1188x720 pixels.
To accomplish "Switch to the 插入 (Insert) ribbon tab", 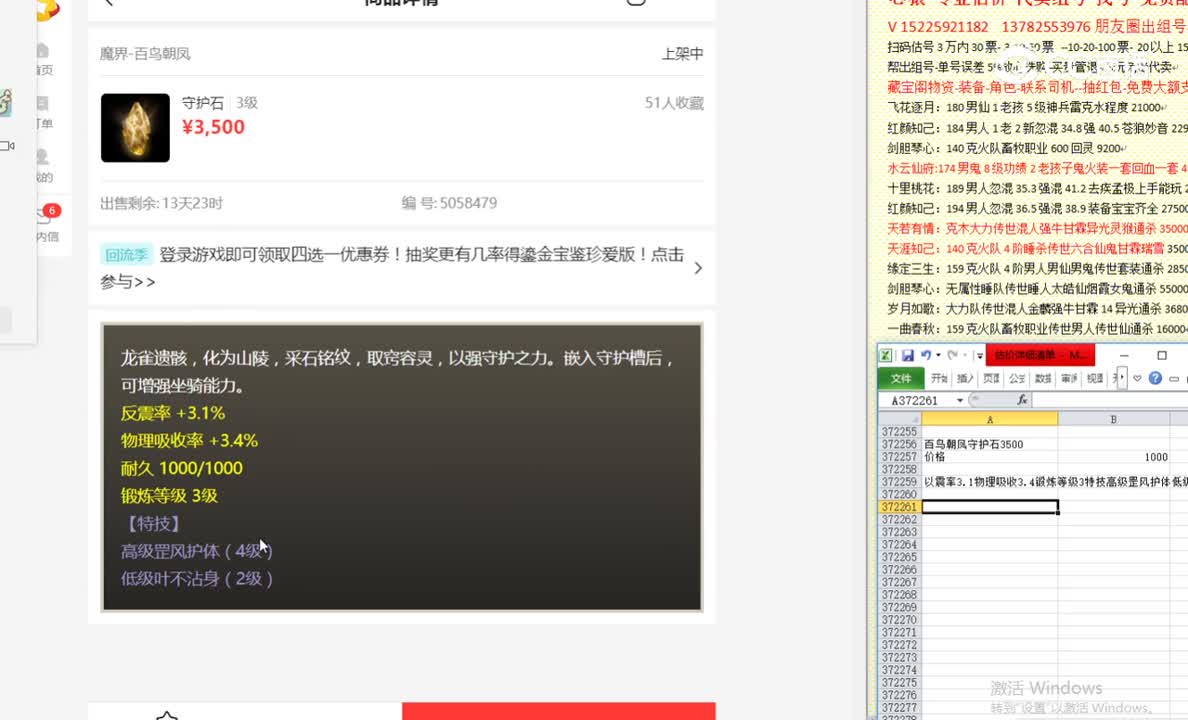I will click(x=965, y=378).
